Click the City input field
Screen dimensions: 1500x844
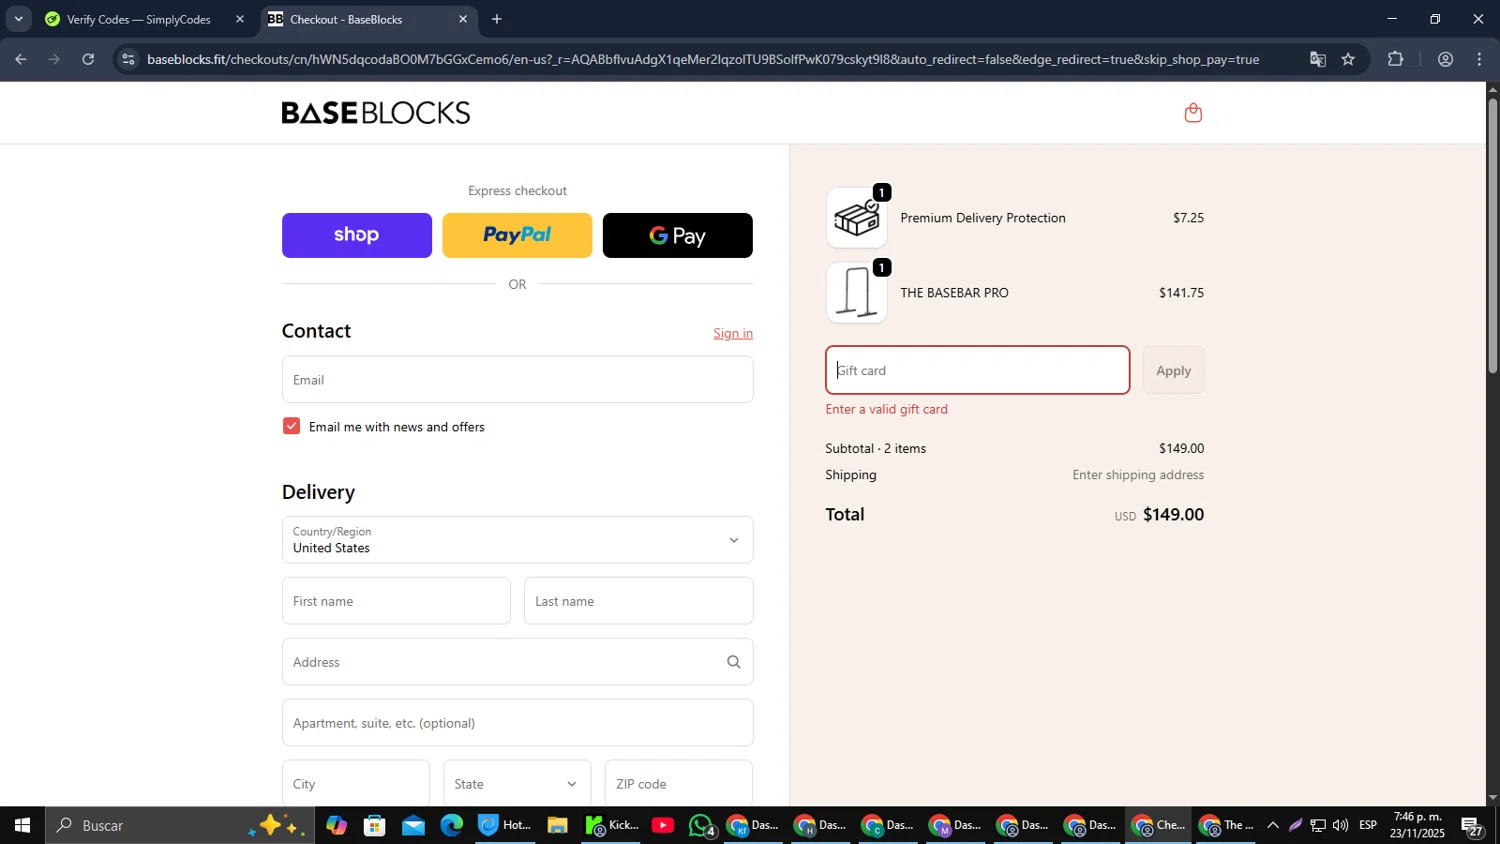pyautogui.click(x=355, y=784)
